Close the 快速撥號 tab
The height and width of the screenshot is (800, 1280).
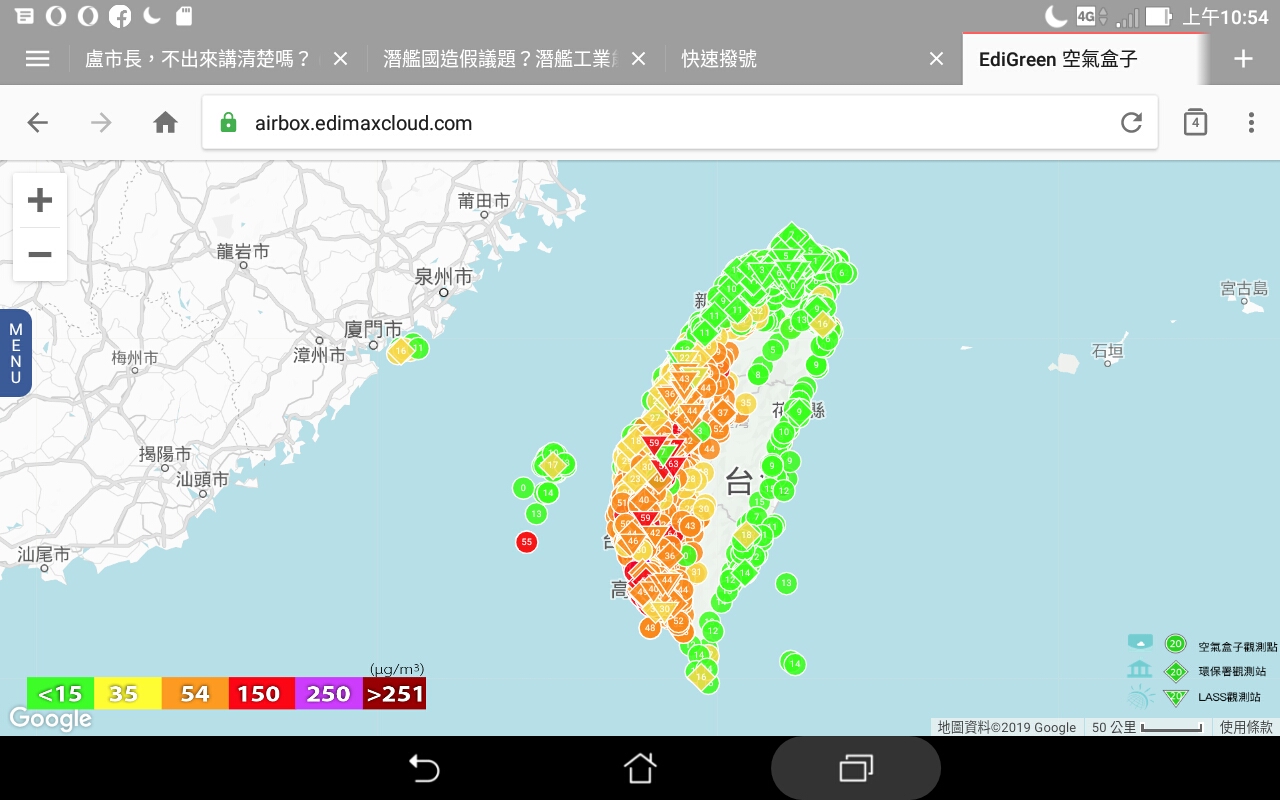pyautogui.click(x=936, y=59)
